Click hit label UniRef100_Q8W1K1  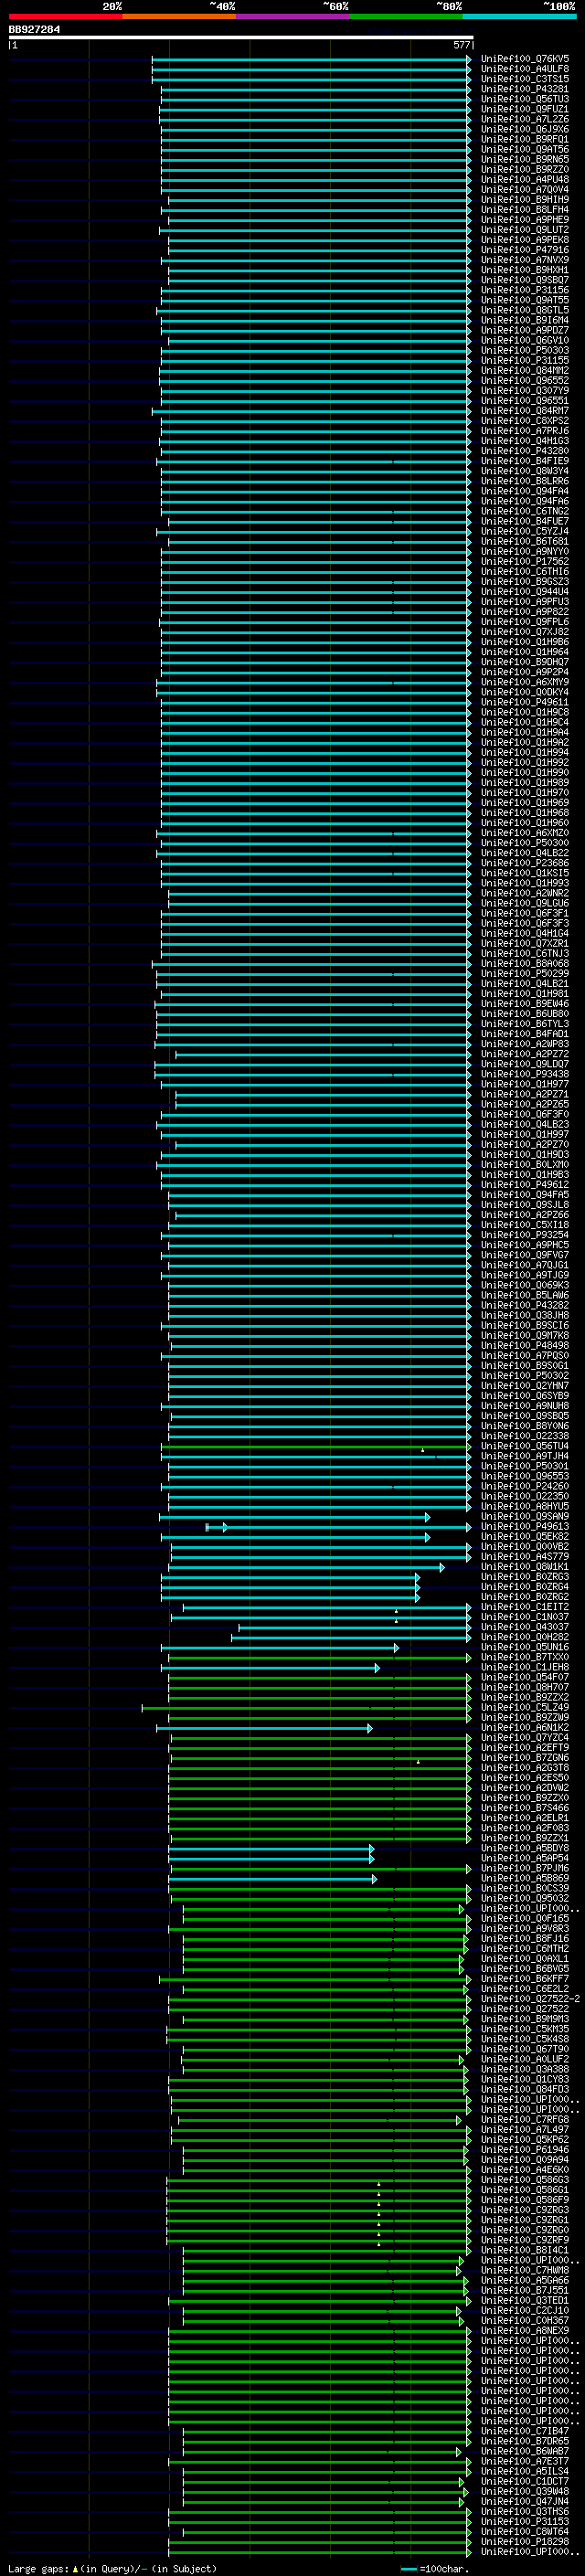[x=525, y=1567]
